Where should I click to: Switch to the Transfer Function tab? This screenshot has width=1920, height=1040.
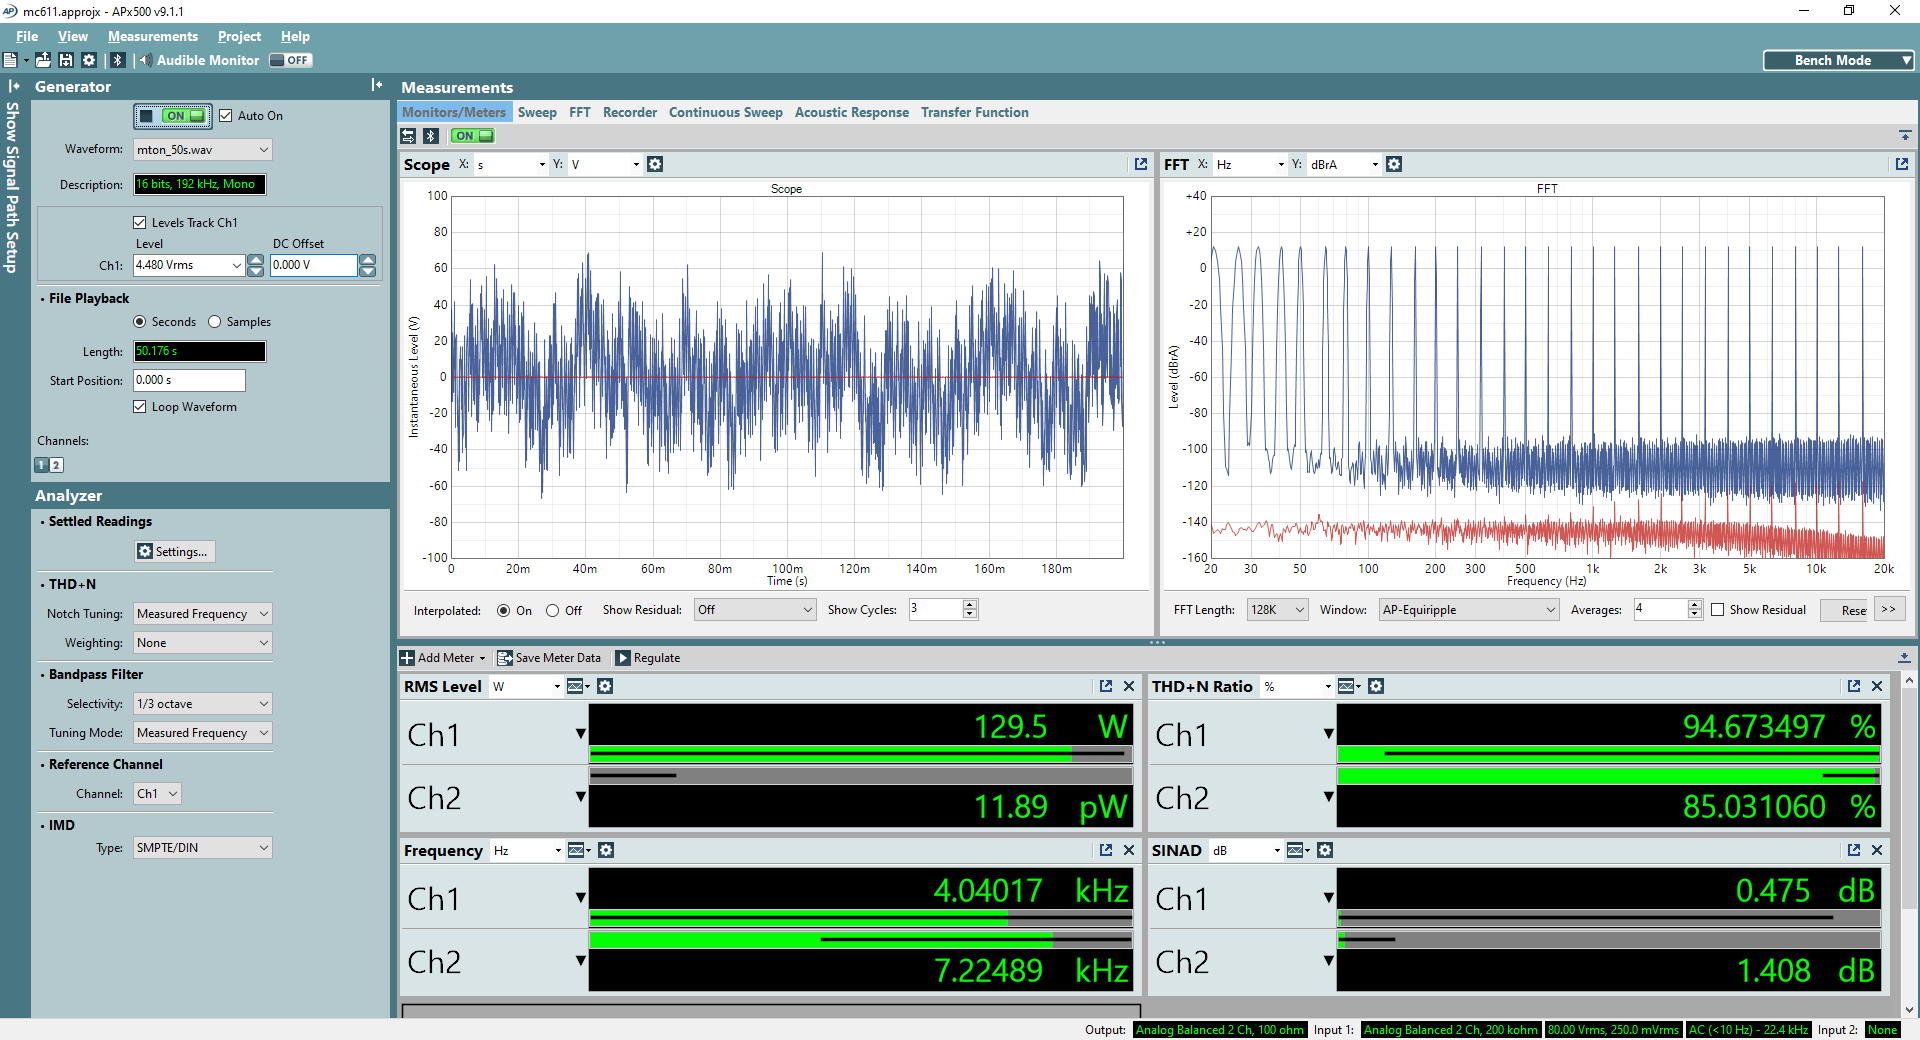[975, 112]
